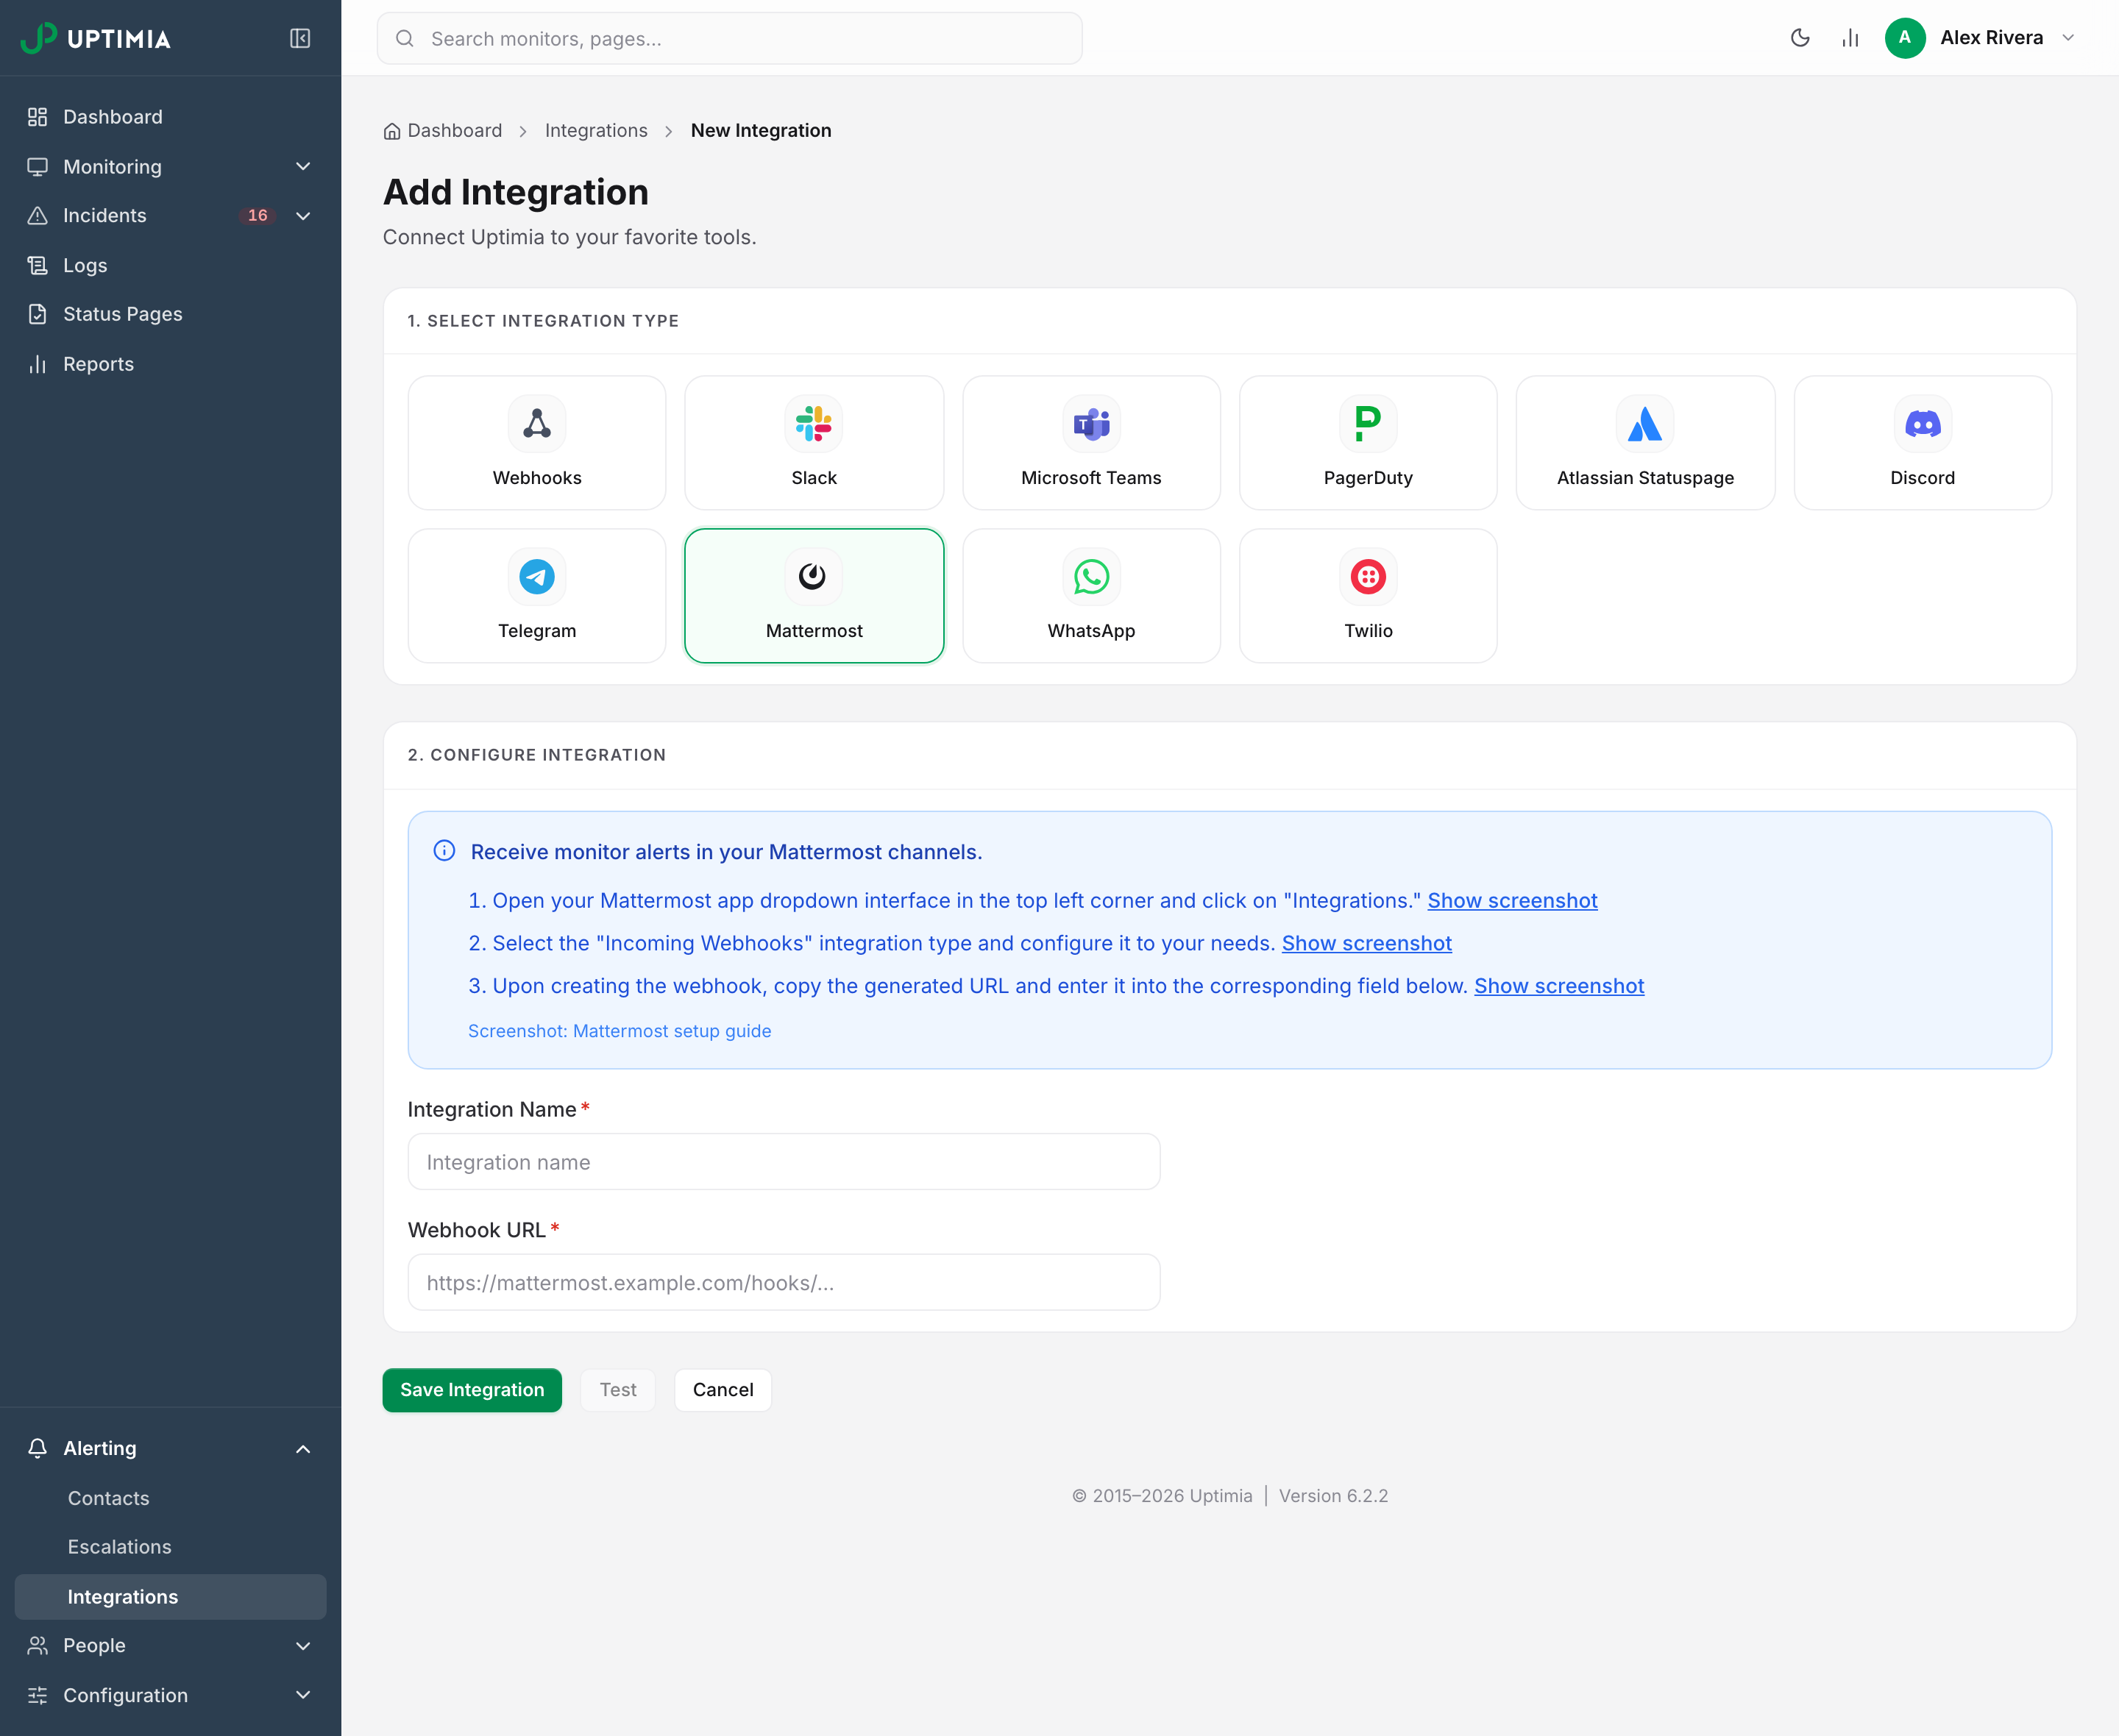Image resolution: width=2119 pixels, height=1736 pixels.
Task: Focus the Integration Name field
Action: coord(784,1162)
